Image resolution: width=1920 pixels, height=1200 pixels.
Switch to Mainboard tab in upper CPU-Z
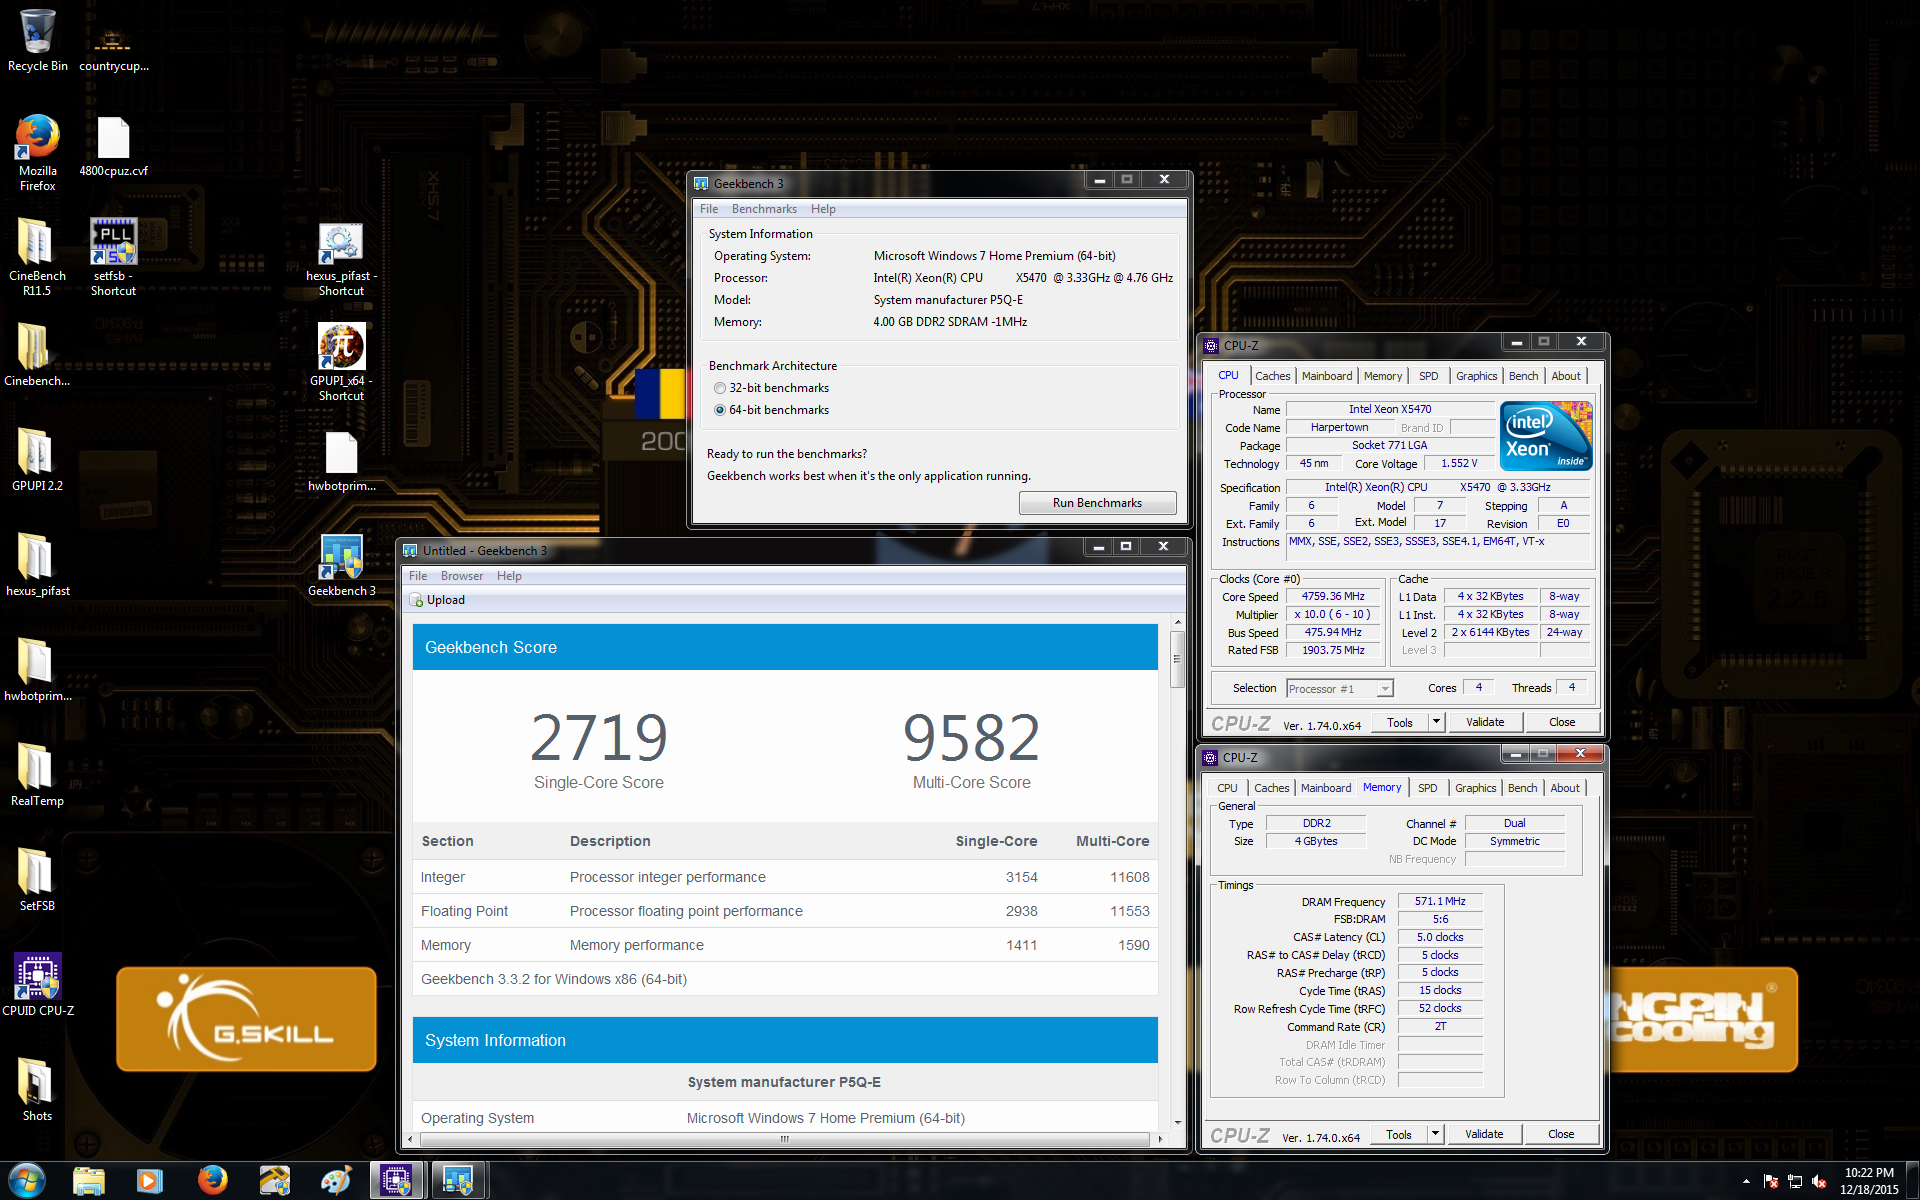tap(1327, 376)
